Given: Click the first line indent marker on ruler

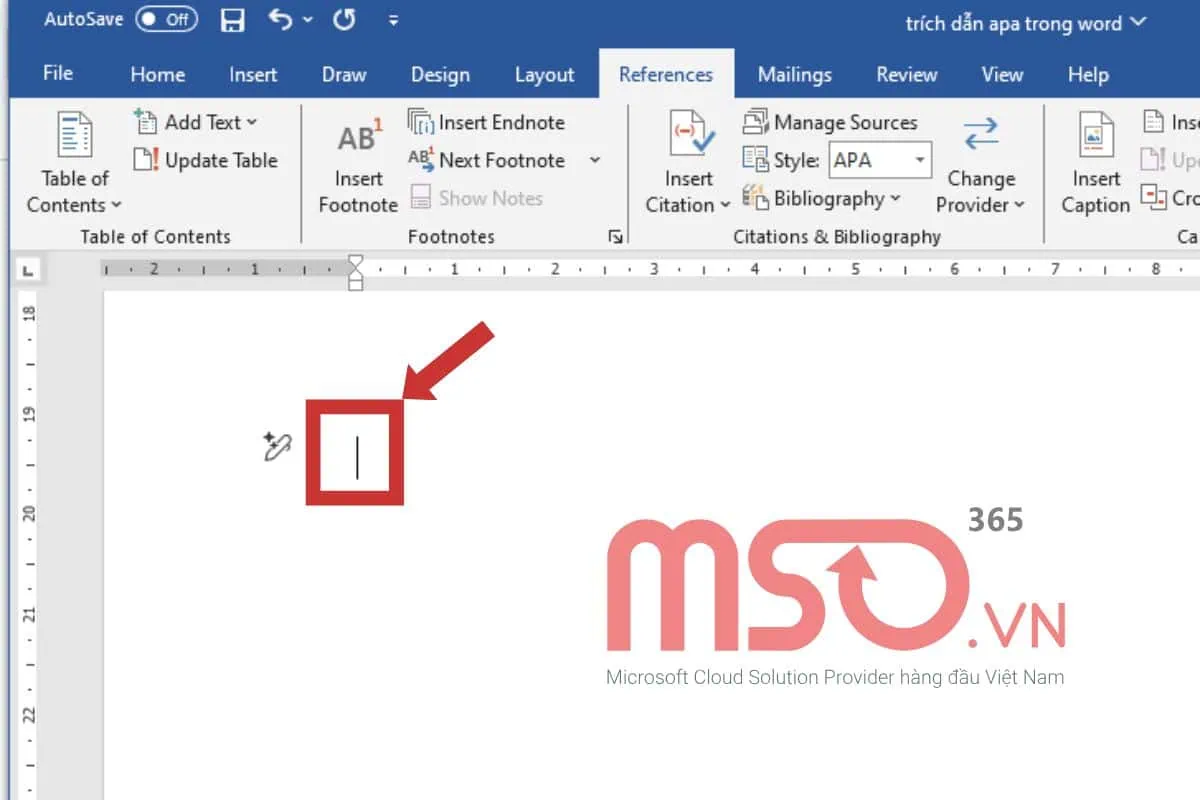Looking at the screenshot, I should coord(355,263).
